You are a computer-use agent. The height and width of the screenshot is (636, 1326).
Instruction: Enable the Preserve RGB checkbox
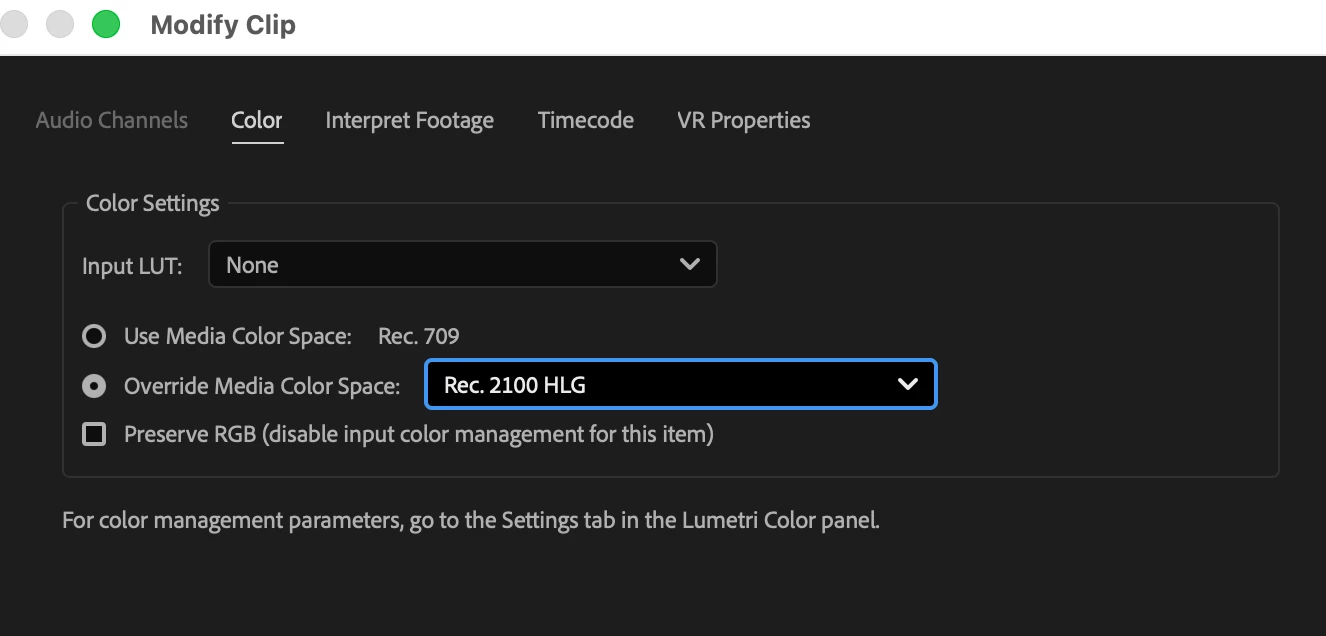(x=94, y=434)
